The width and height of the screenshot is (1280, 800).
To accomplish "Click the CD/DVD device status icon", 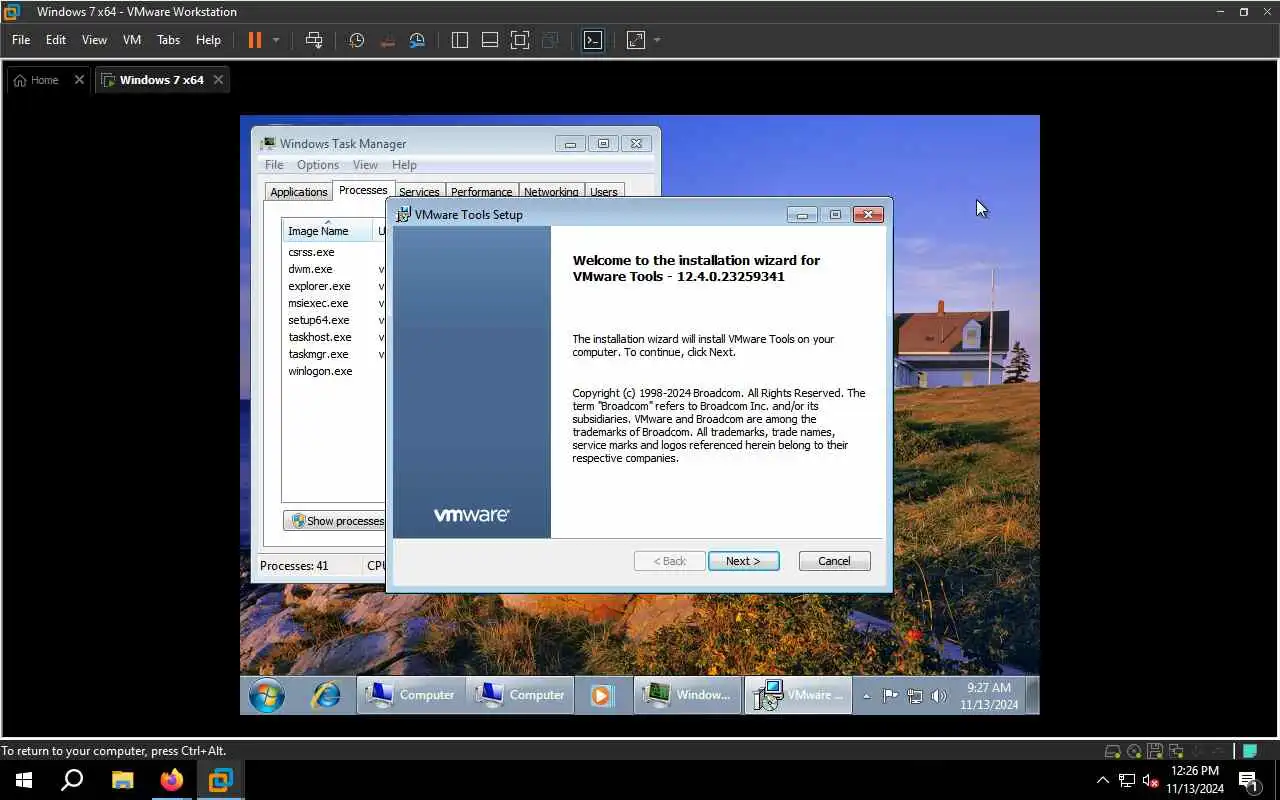I will (x=1133, y=751).
